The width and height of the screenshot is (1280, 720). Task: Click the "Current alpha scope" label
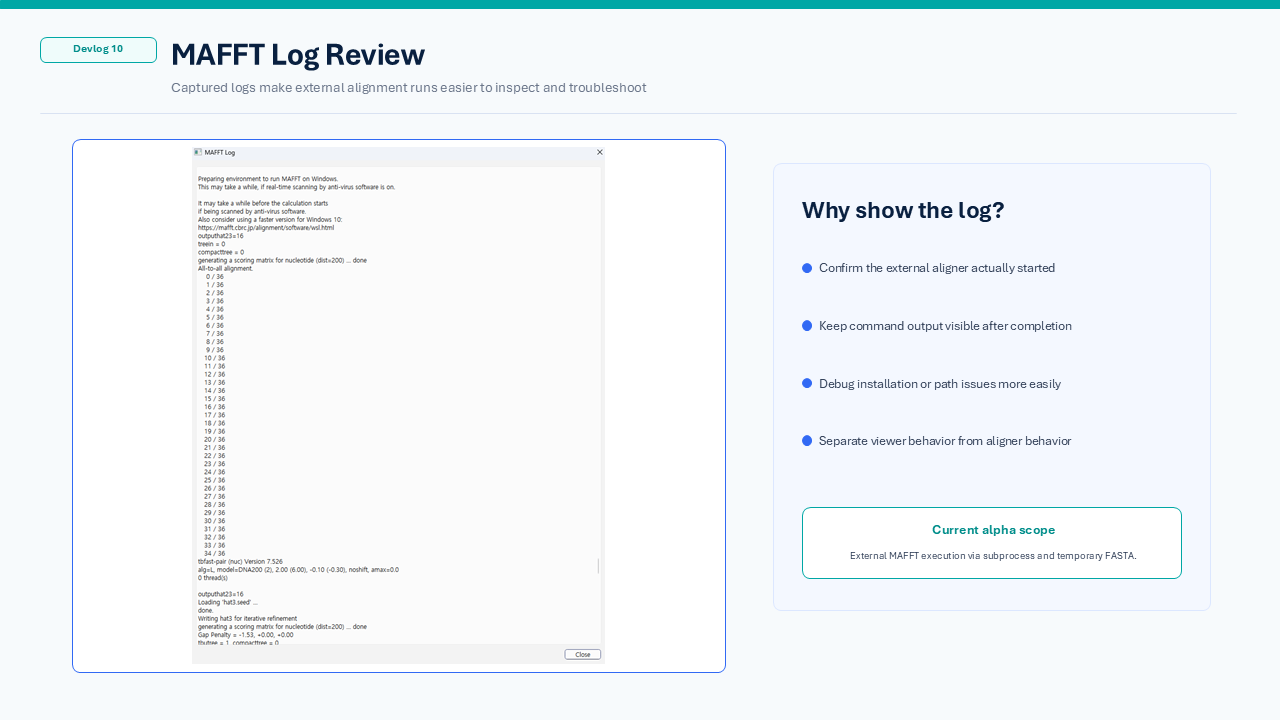[x=993, y=530]
